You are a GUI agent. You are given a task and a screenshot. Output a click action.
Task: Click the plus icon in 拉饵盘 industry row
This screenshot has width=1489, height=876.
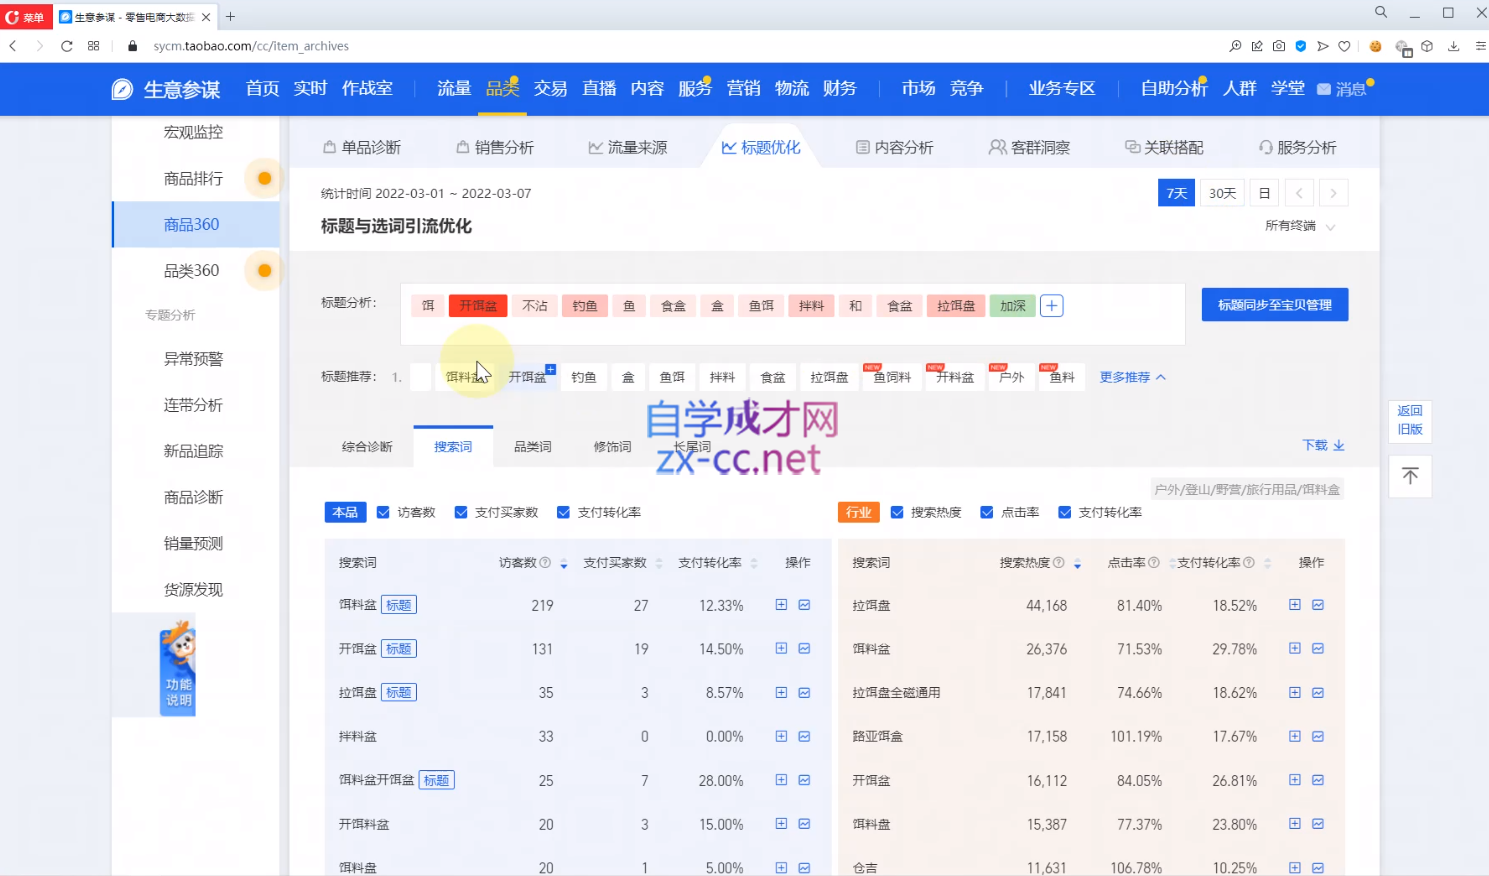click(1295, 605)
